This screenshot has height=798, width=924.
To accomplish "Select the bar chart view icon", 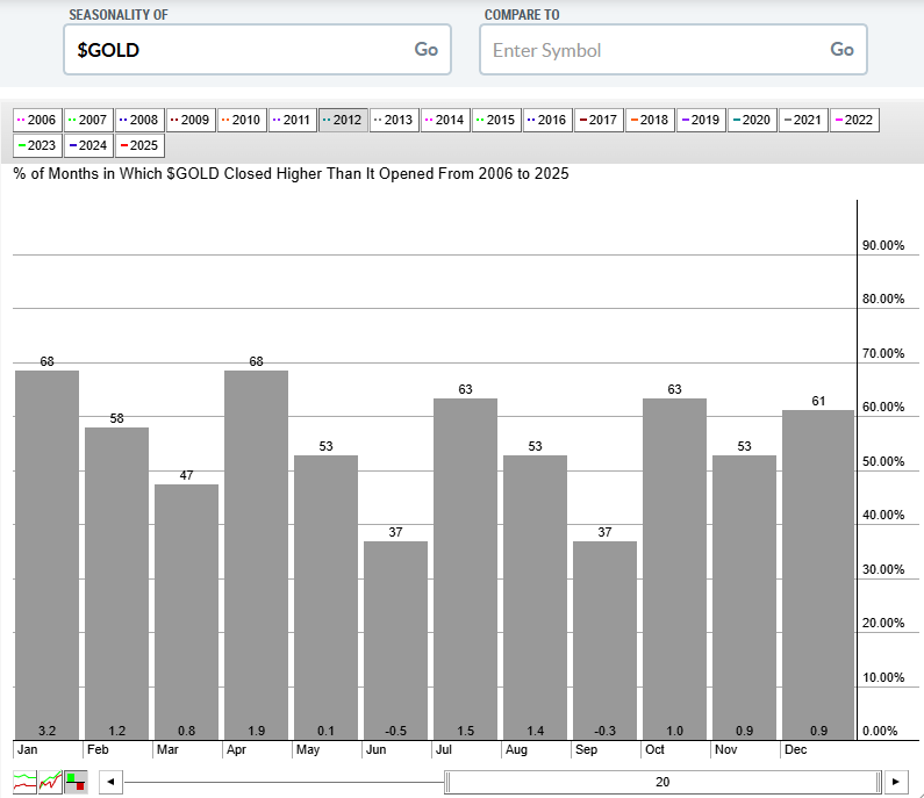I will (75, 782).
